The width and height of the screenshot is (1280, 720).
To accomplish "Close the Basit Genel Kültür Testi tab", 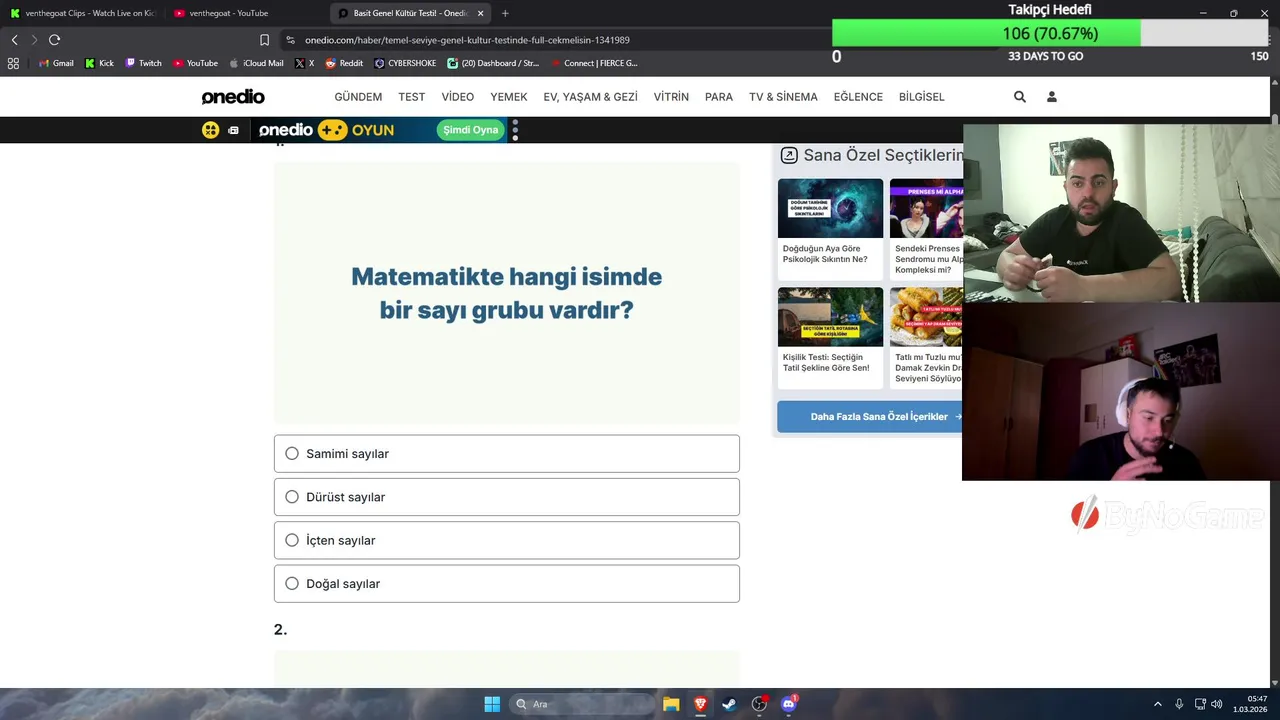I will tap(481, 13).
